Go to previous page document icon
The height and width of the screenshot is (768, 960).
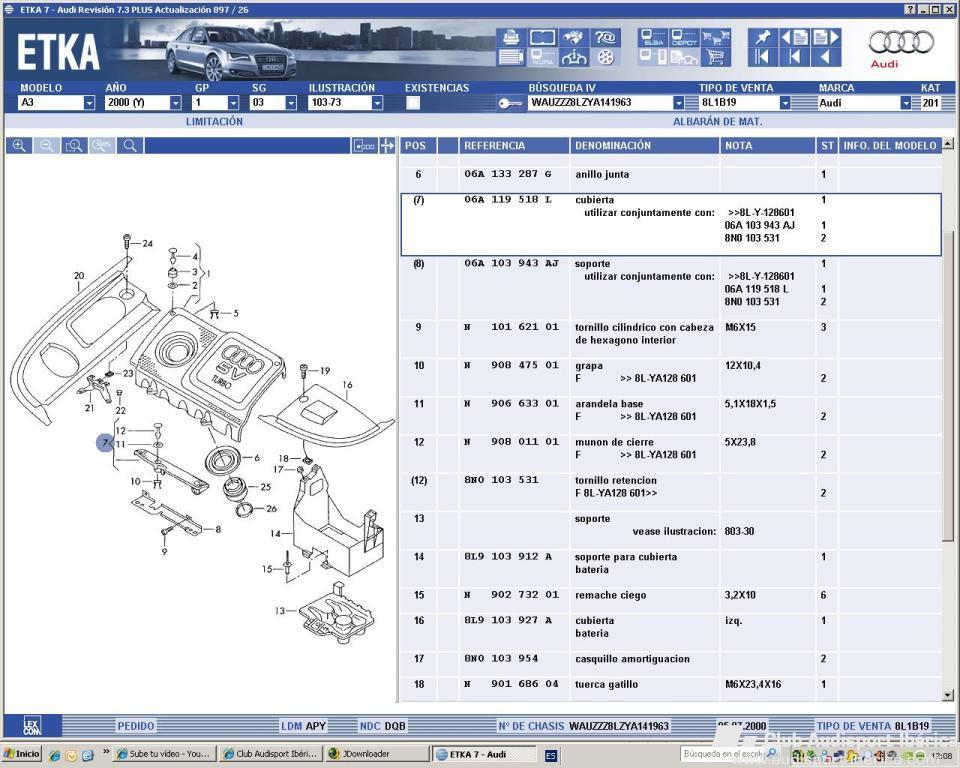[795, 37]
